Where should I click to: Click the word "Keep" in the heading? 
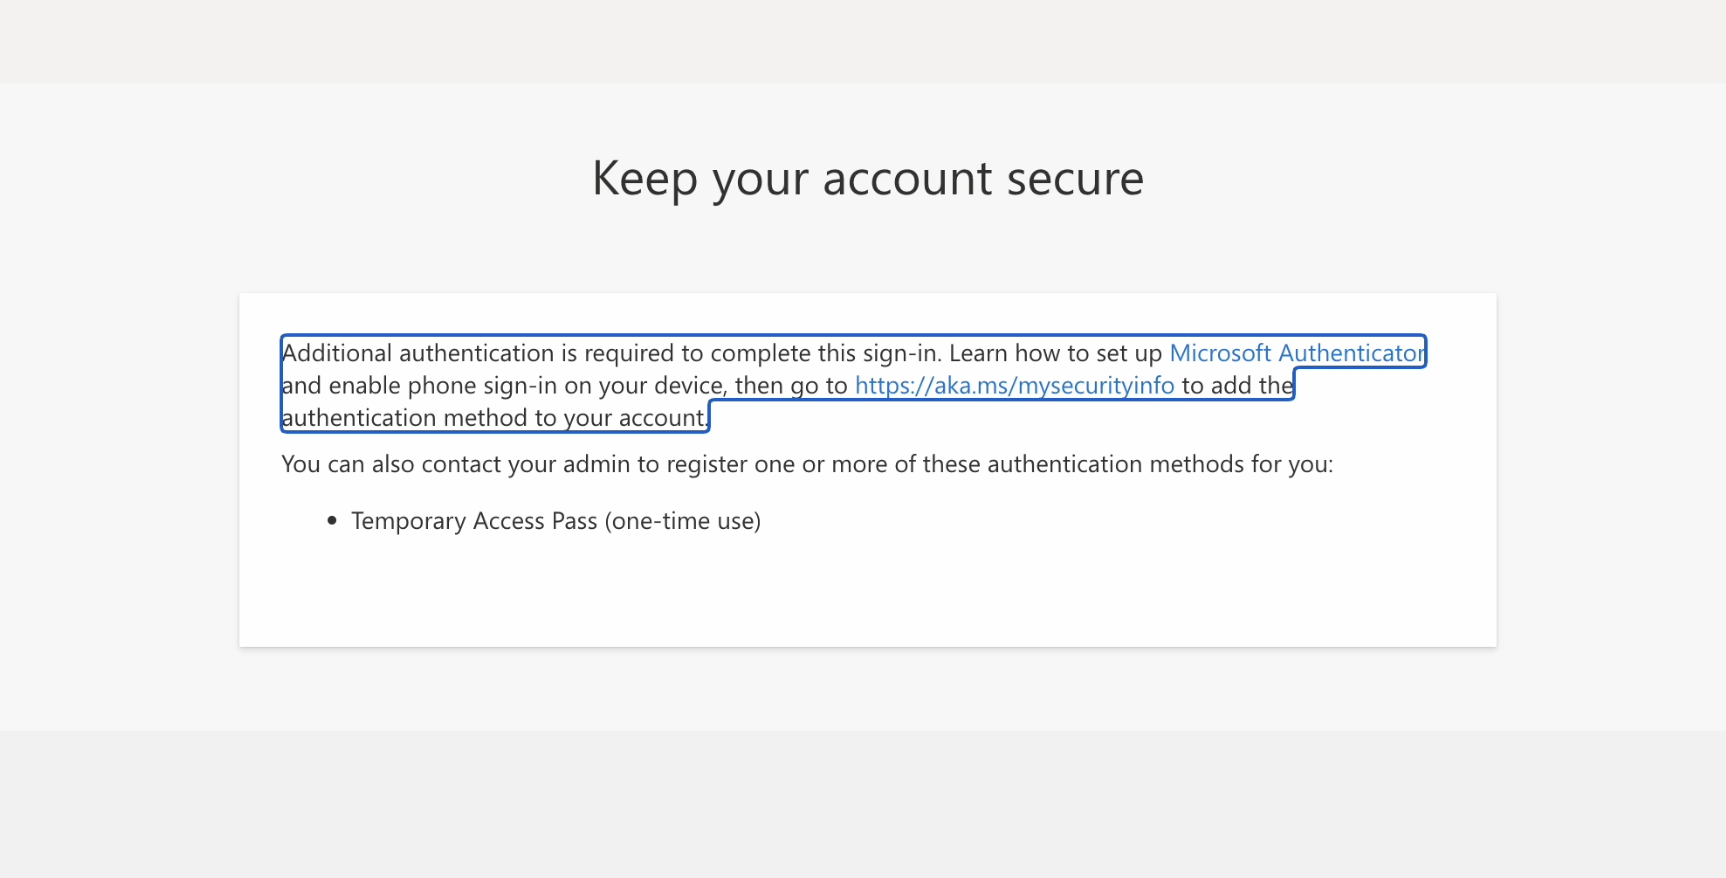click(644, 179)
